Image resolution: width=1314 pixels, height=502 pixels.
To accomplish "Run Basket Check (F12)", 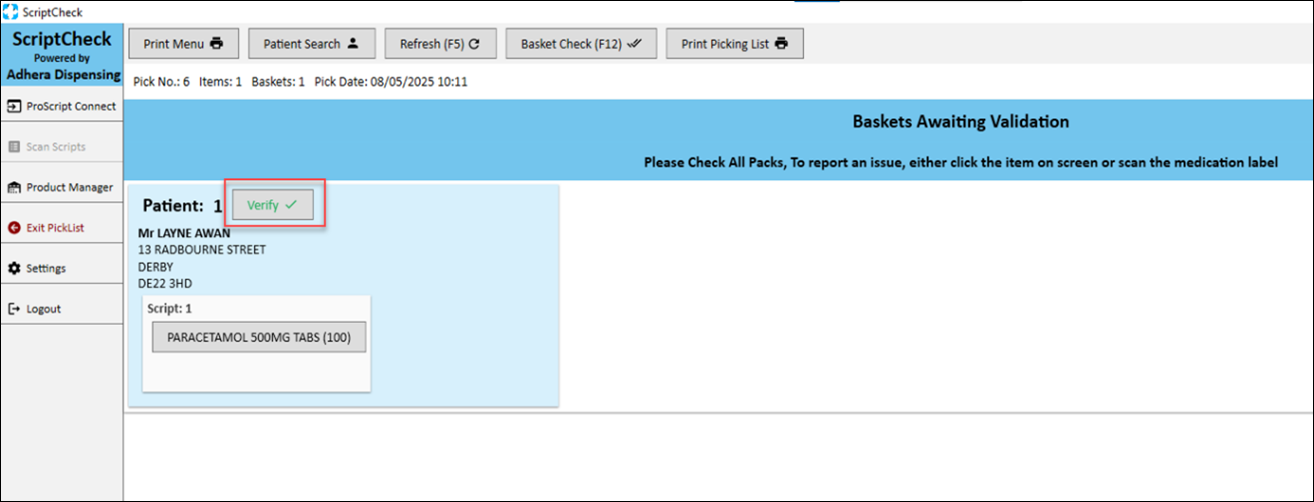I will coord(580,44).
